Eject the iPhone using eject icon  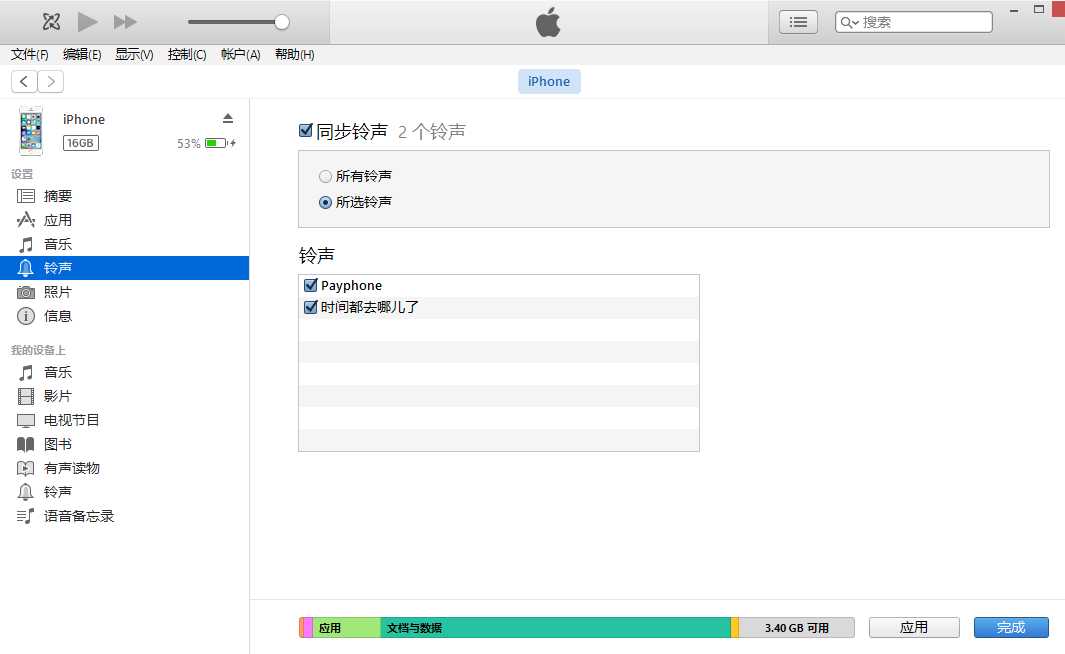tap(228, 118)
